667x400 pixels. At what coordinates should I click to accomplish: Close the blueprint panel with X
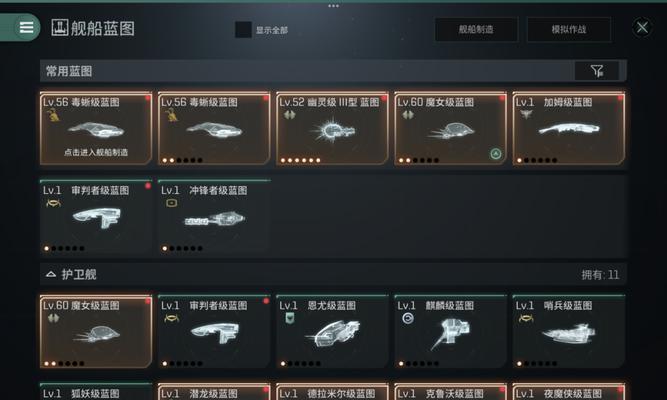[x=642, y=28]
